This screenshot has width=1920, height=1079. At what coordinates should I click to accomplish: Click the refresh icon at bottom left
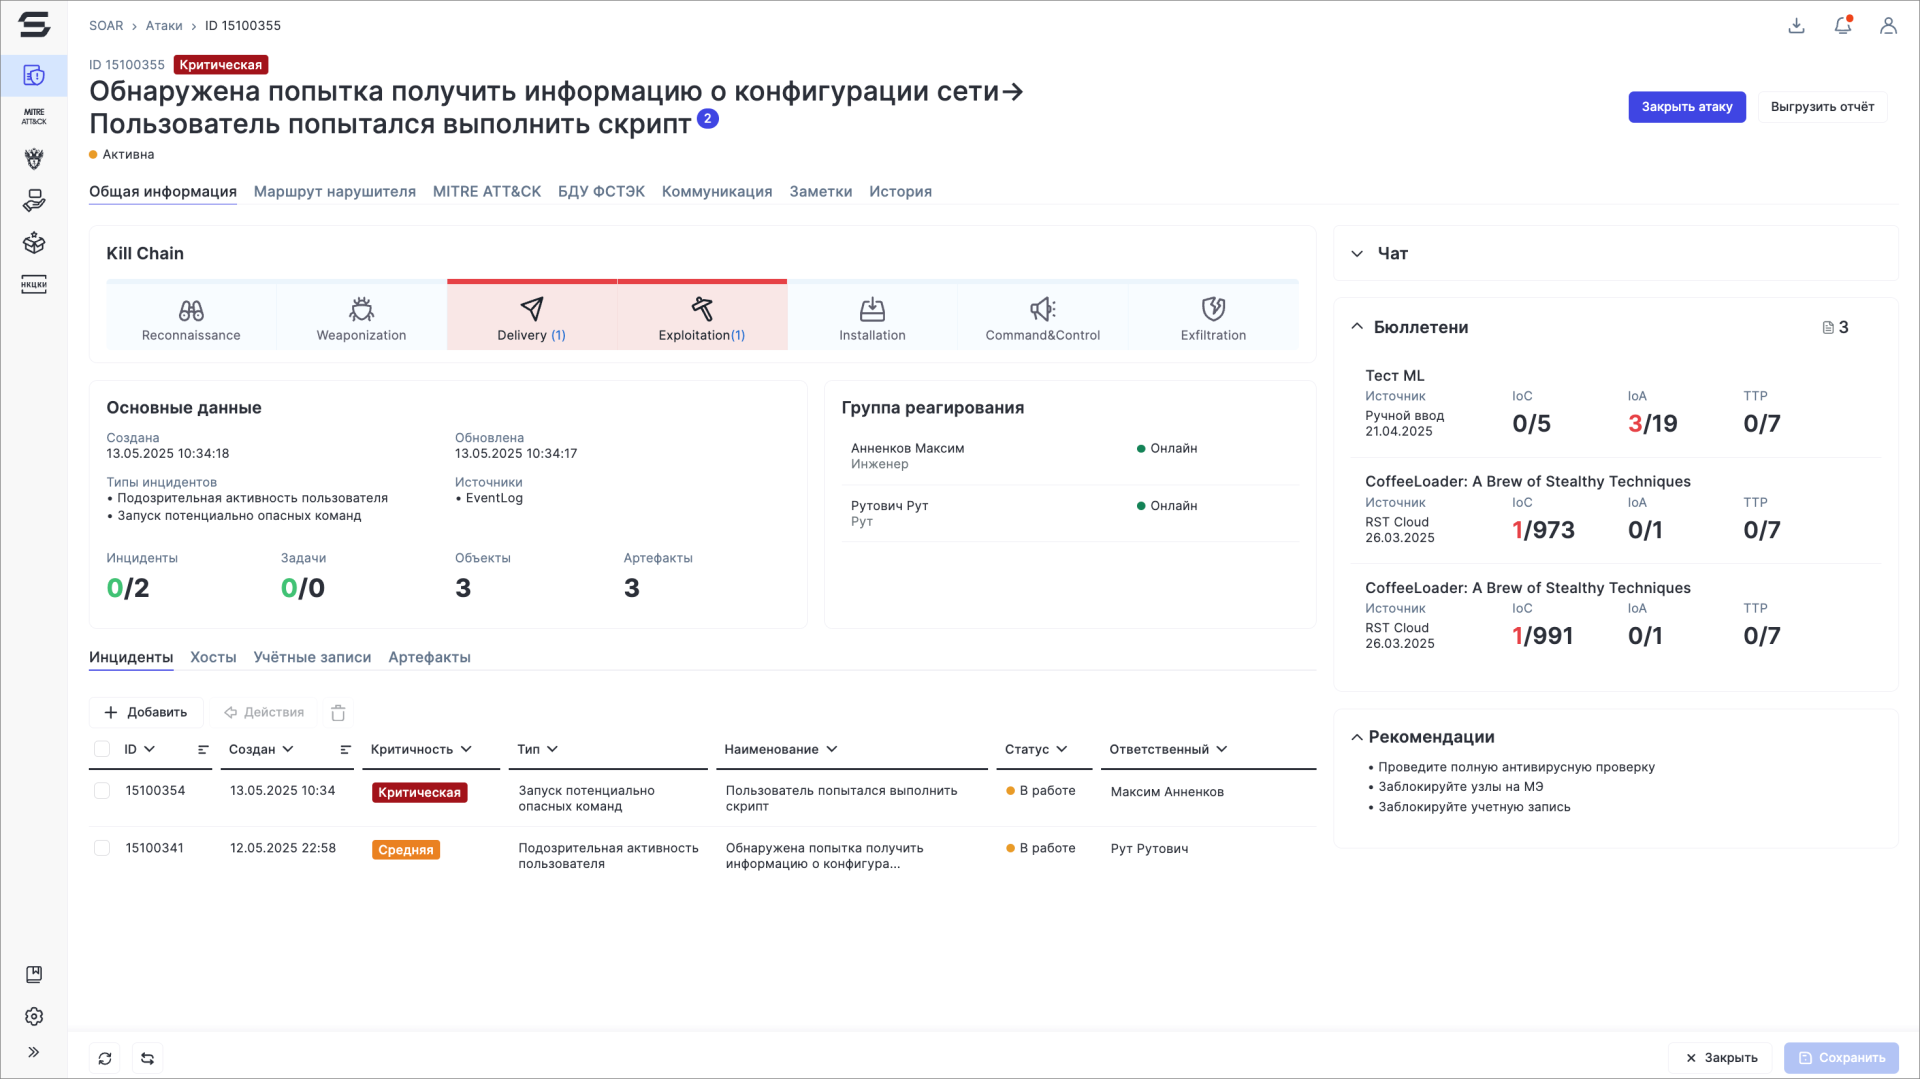pyautogui.click(x=105, y=1058)
